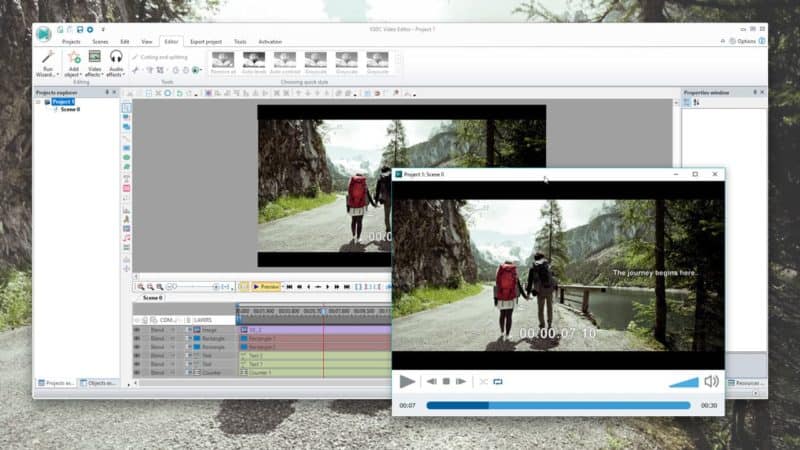Toggle visibility of the first Text layer

click(137, 356)
